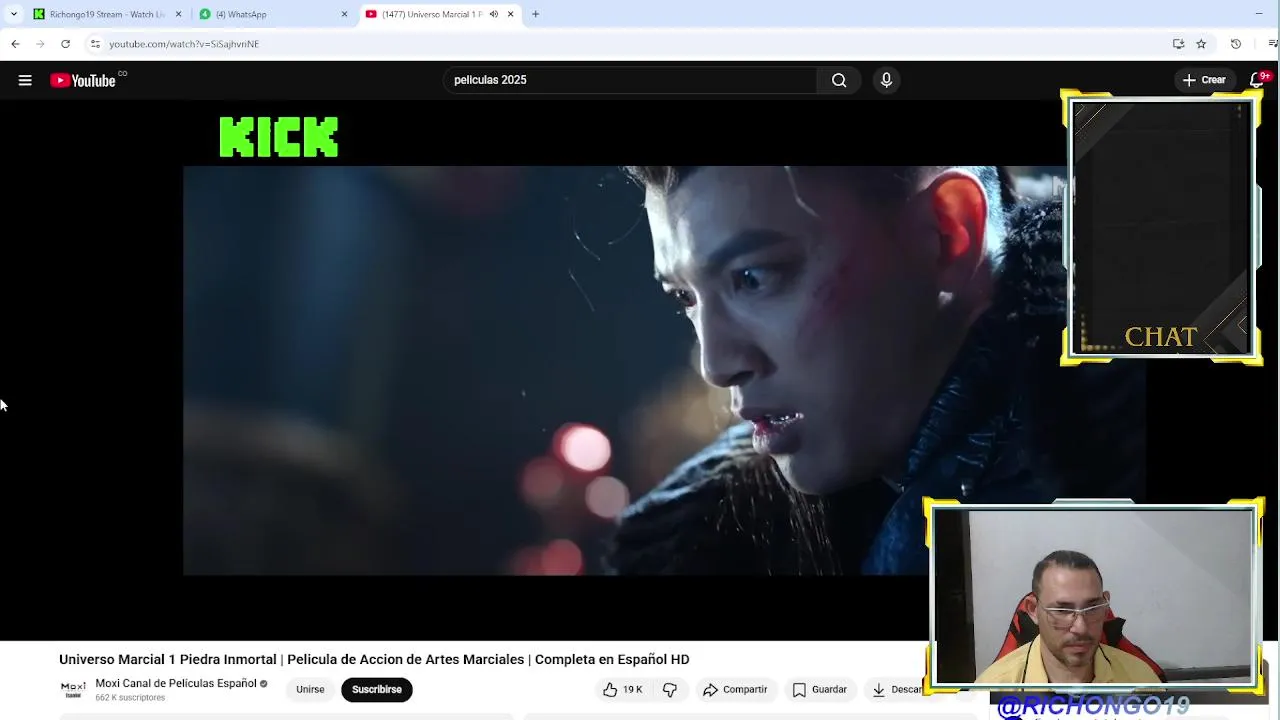The width and height of the screenshot is (1280, 720).
Task: Click the address bar URL
Action: click(184, 44)
